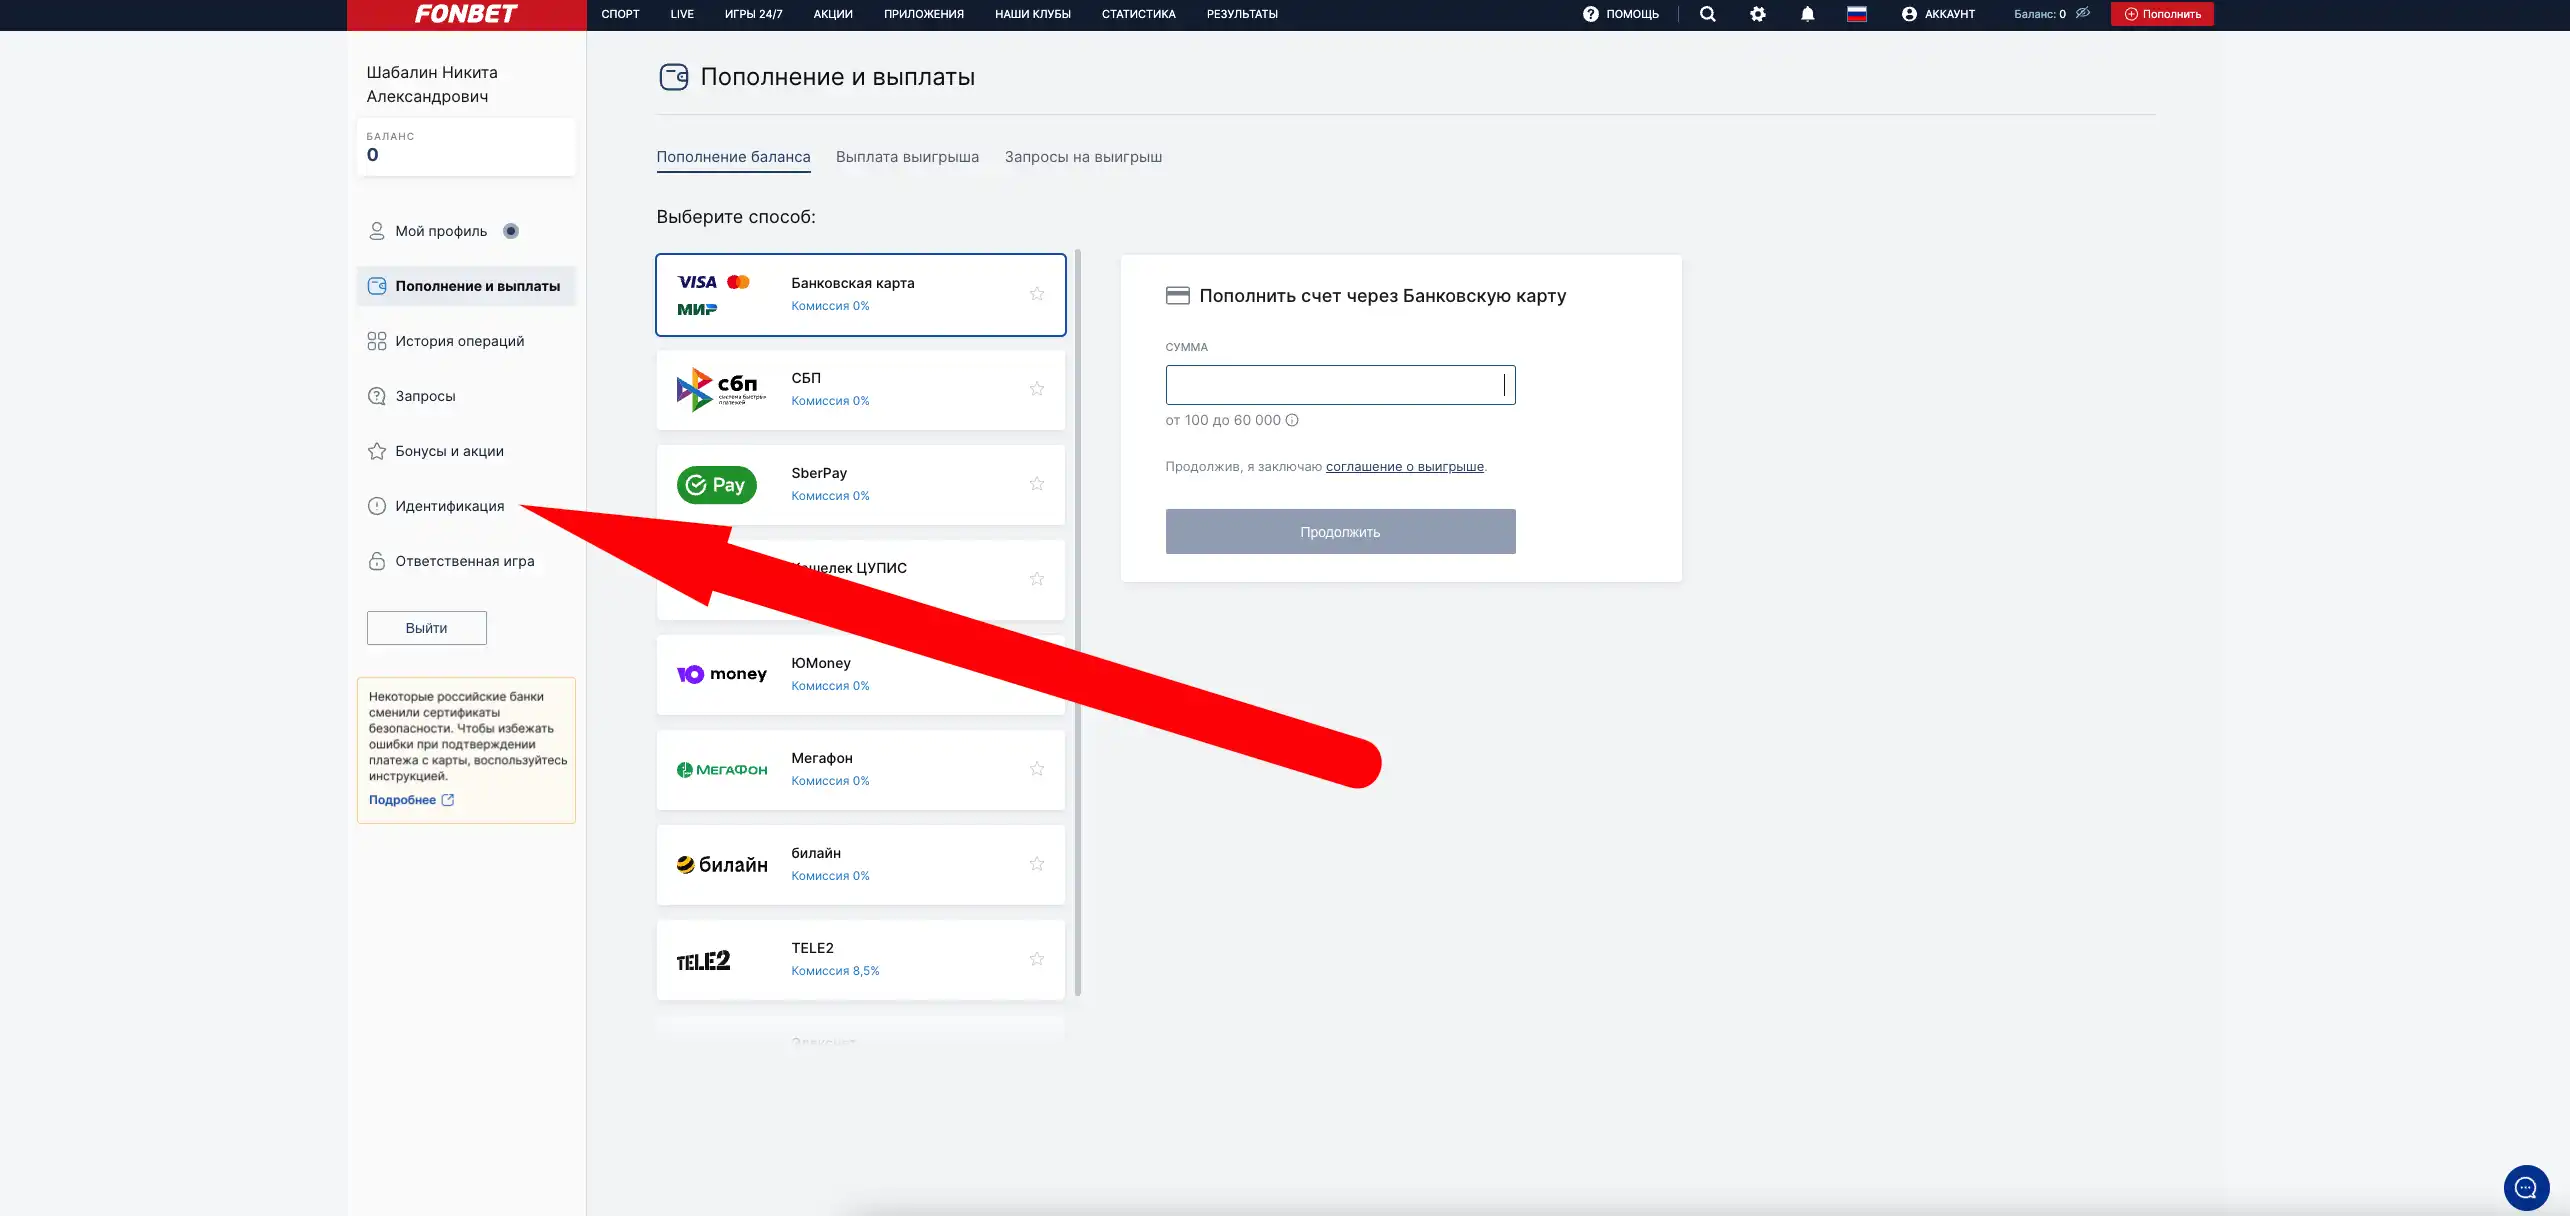Favorite the Банковская карта method star
This screenshot has height=1216, width=2570.
pos(1037,294)
